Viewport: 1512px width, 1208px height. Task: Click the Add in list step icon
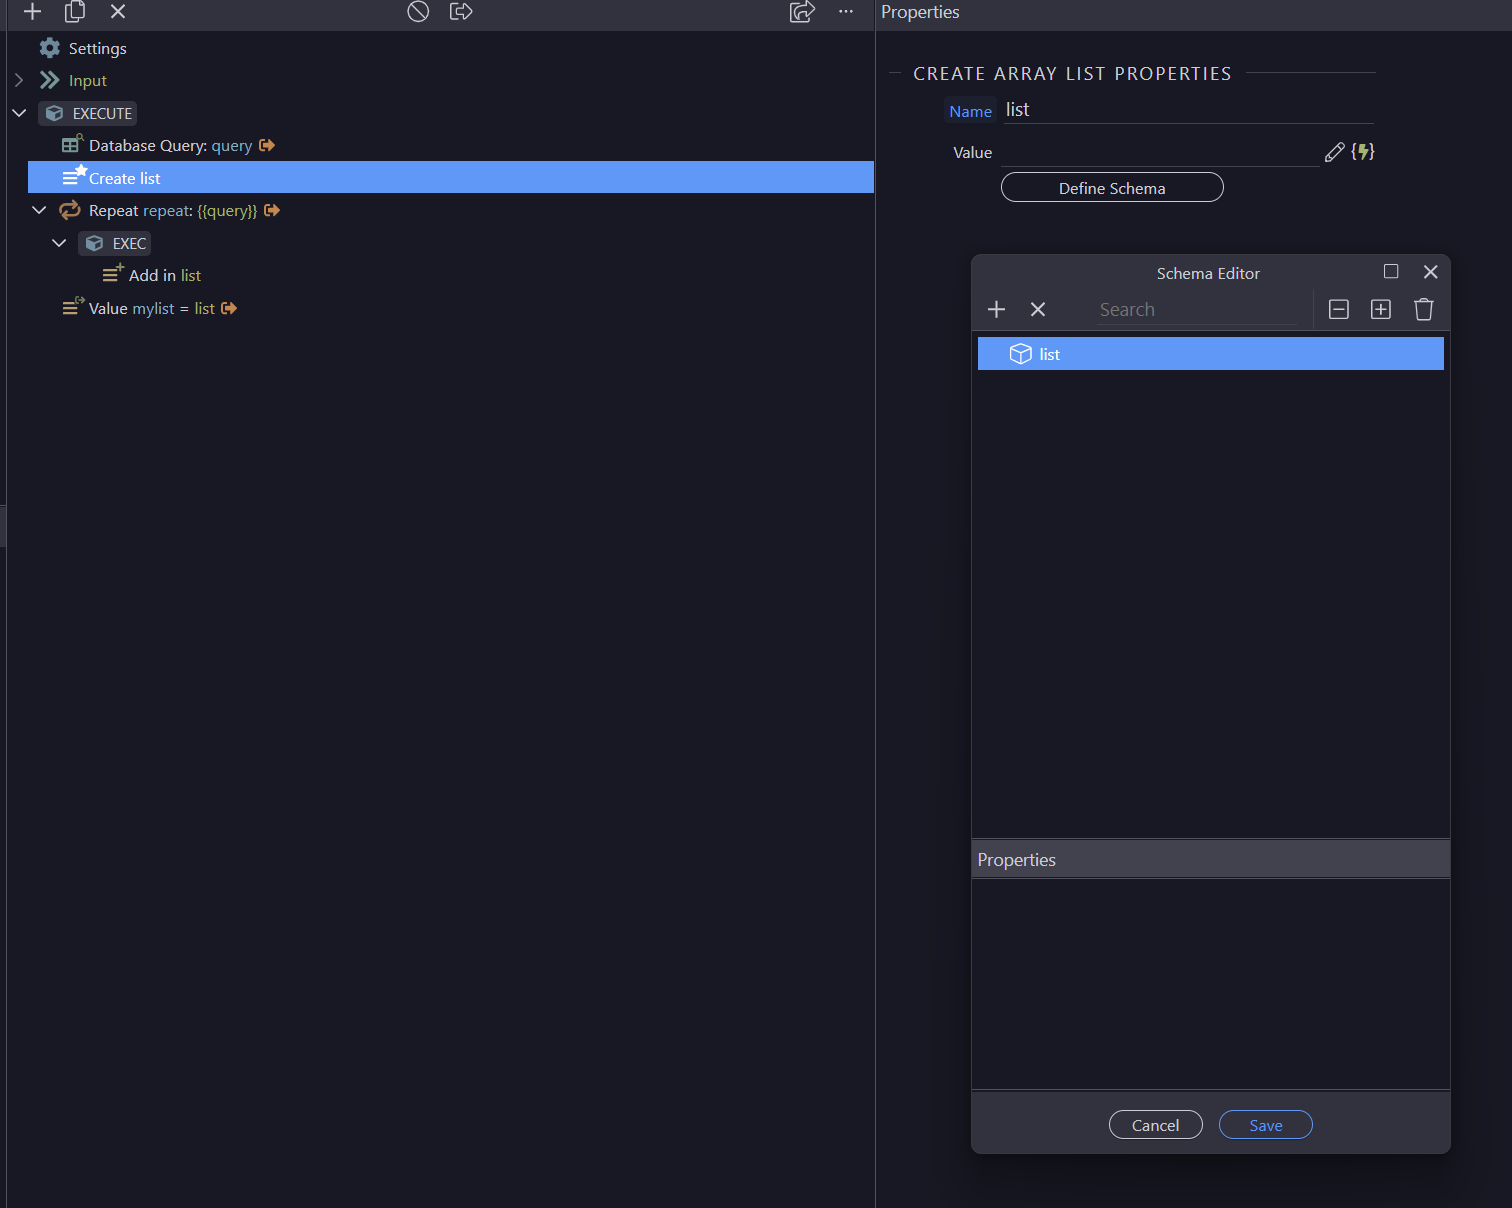click(113, 273)
